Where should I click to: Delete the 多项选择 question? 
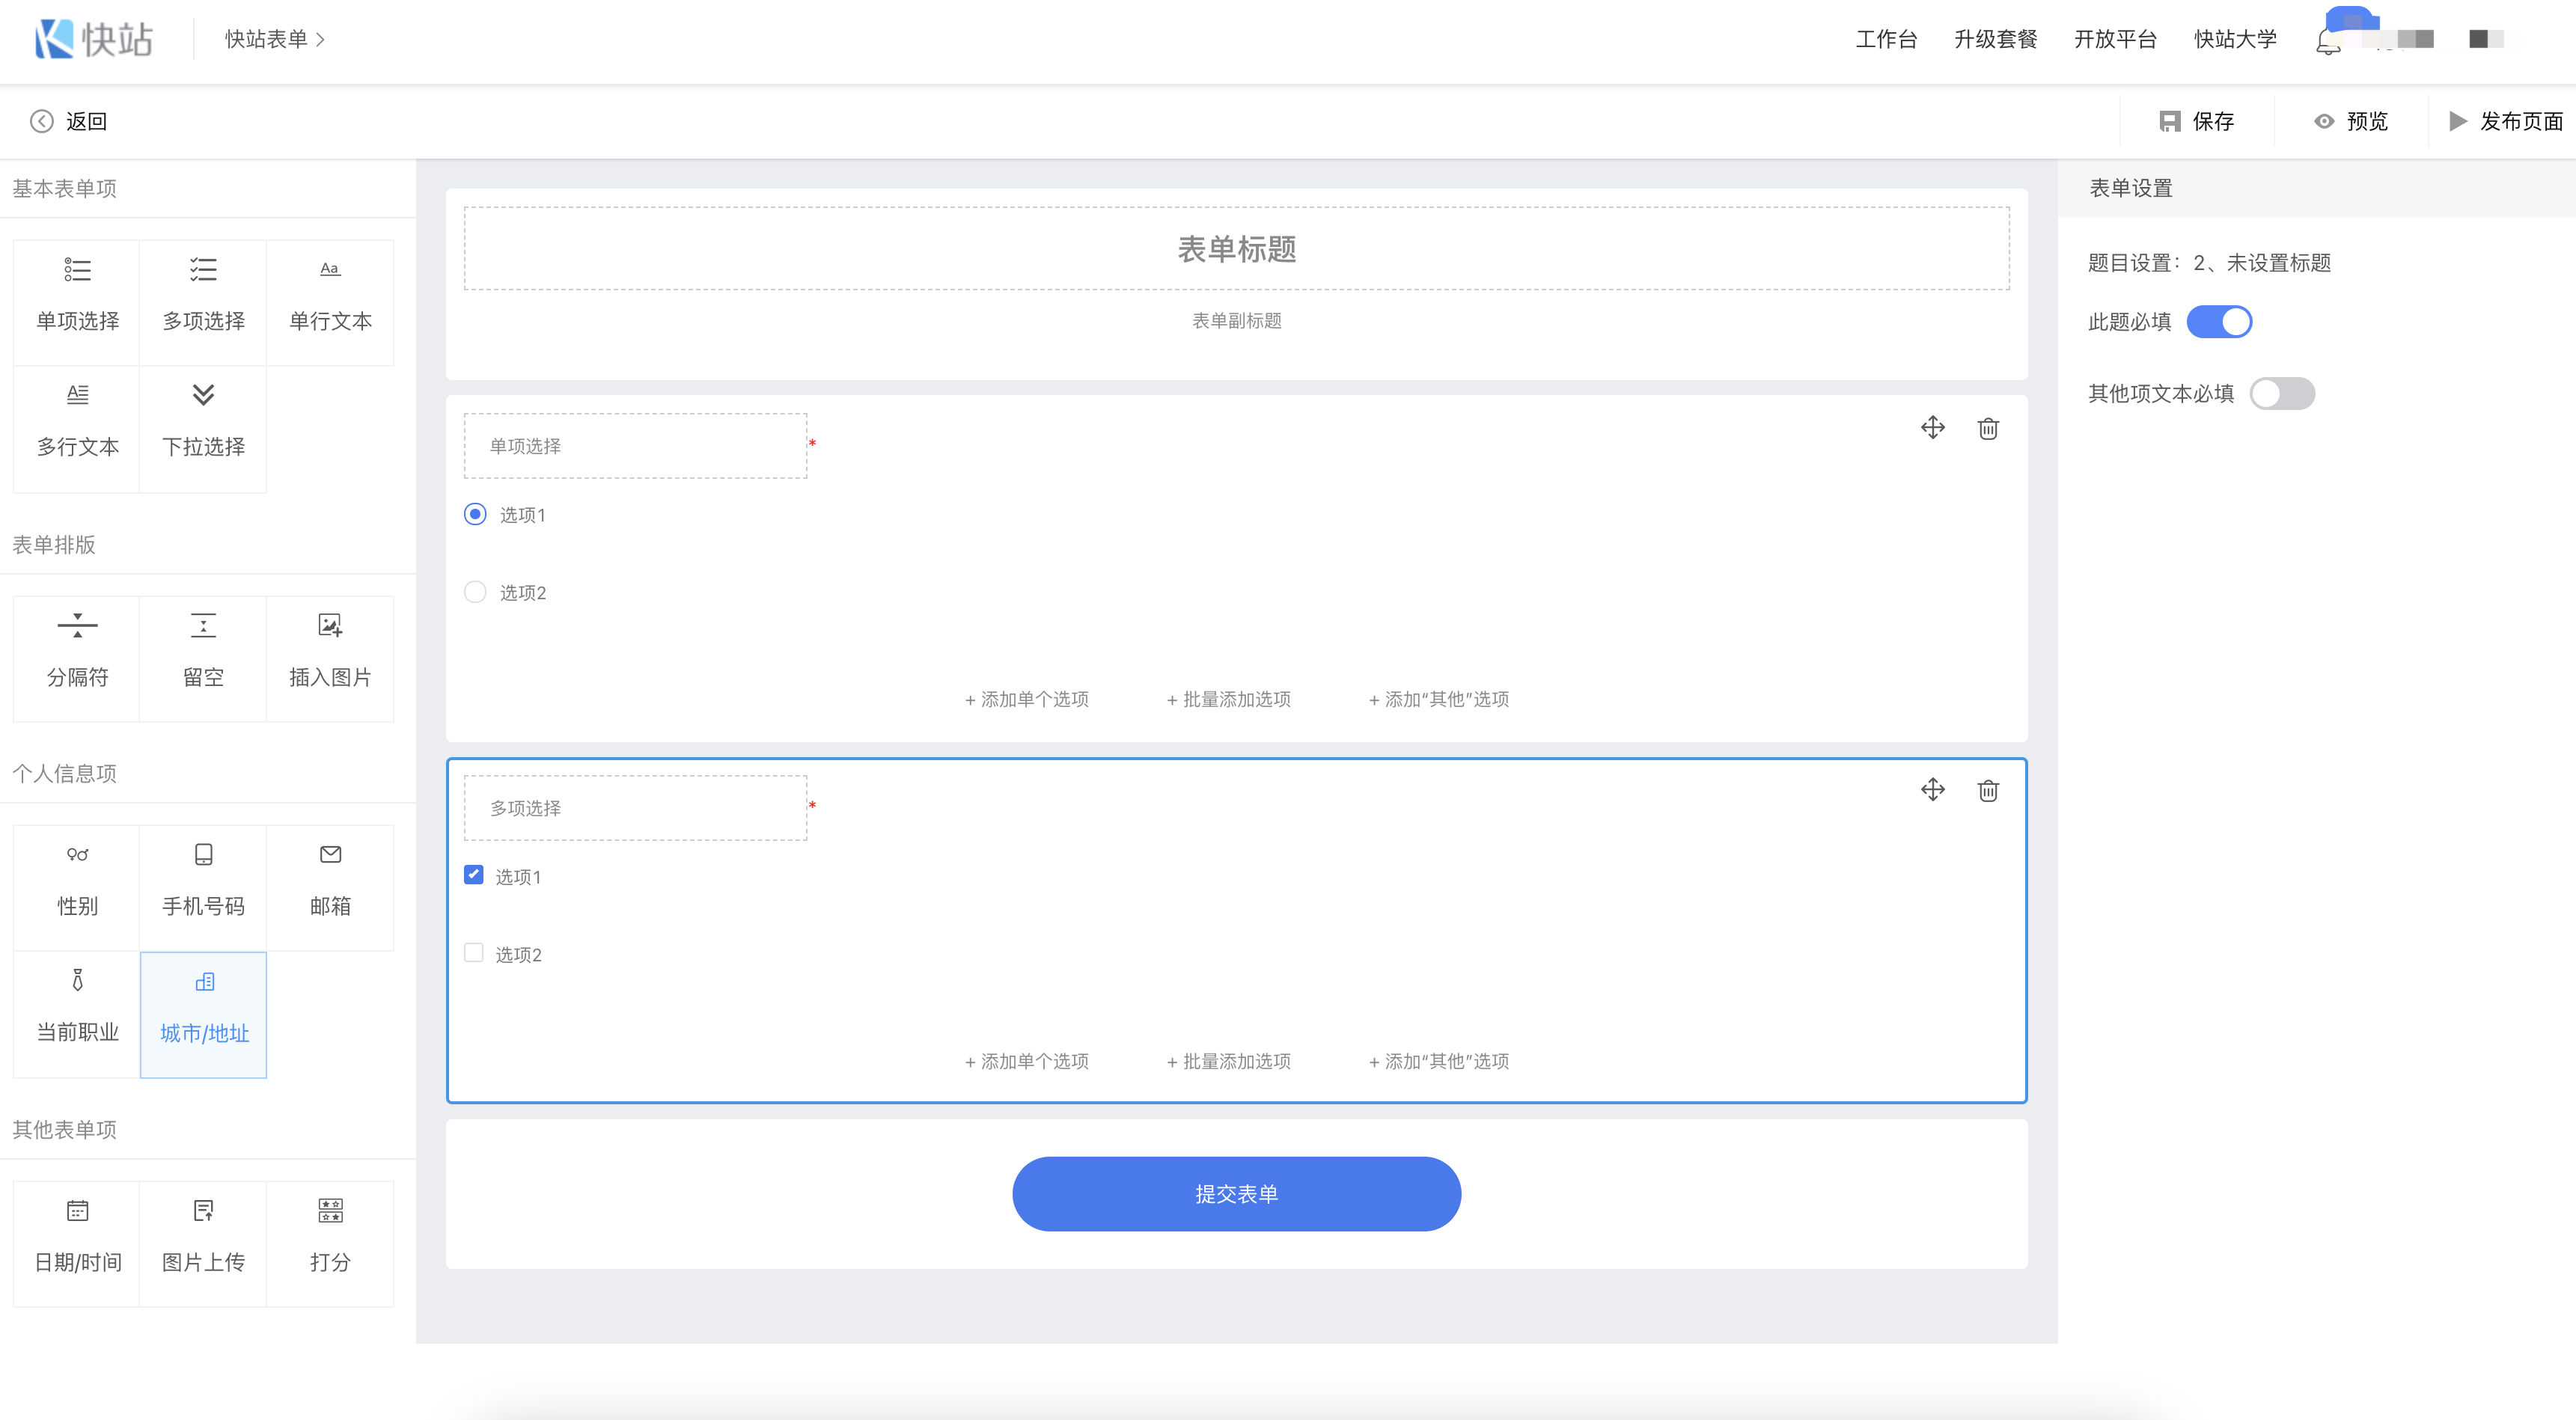1988,790
